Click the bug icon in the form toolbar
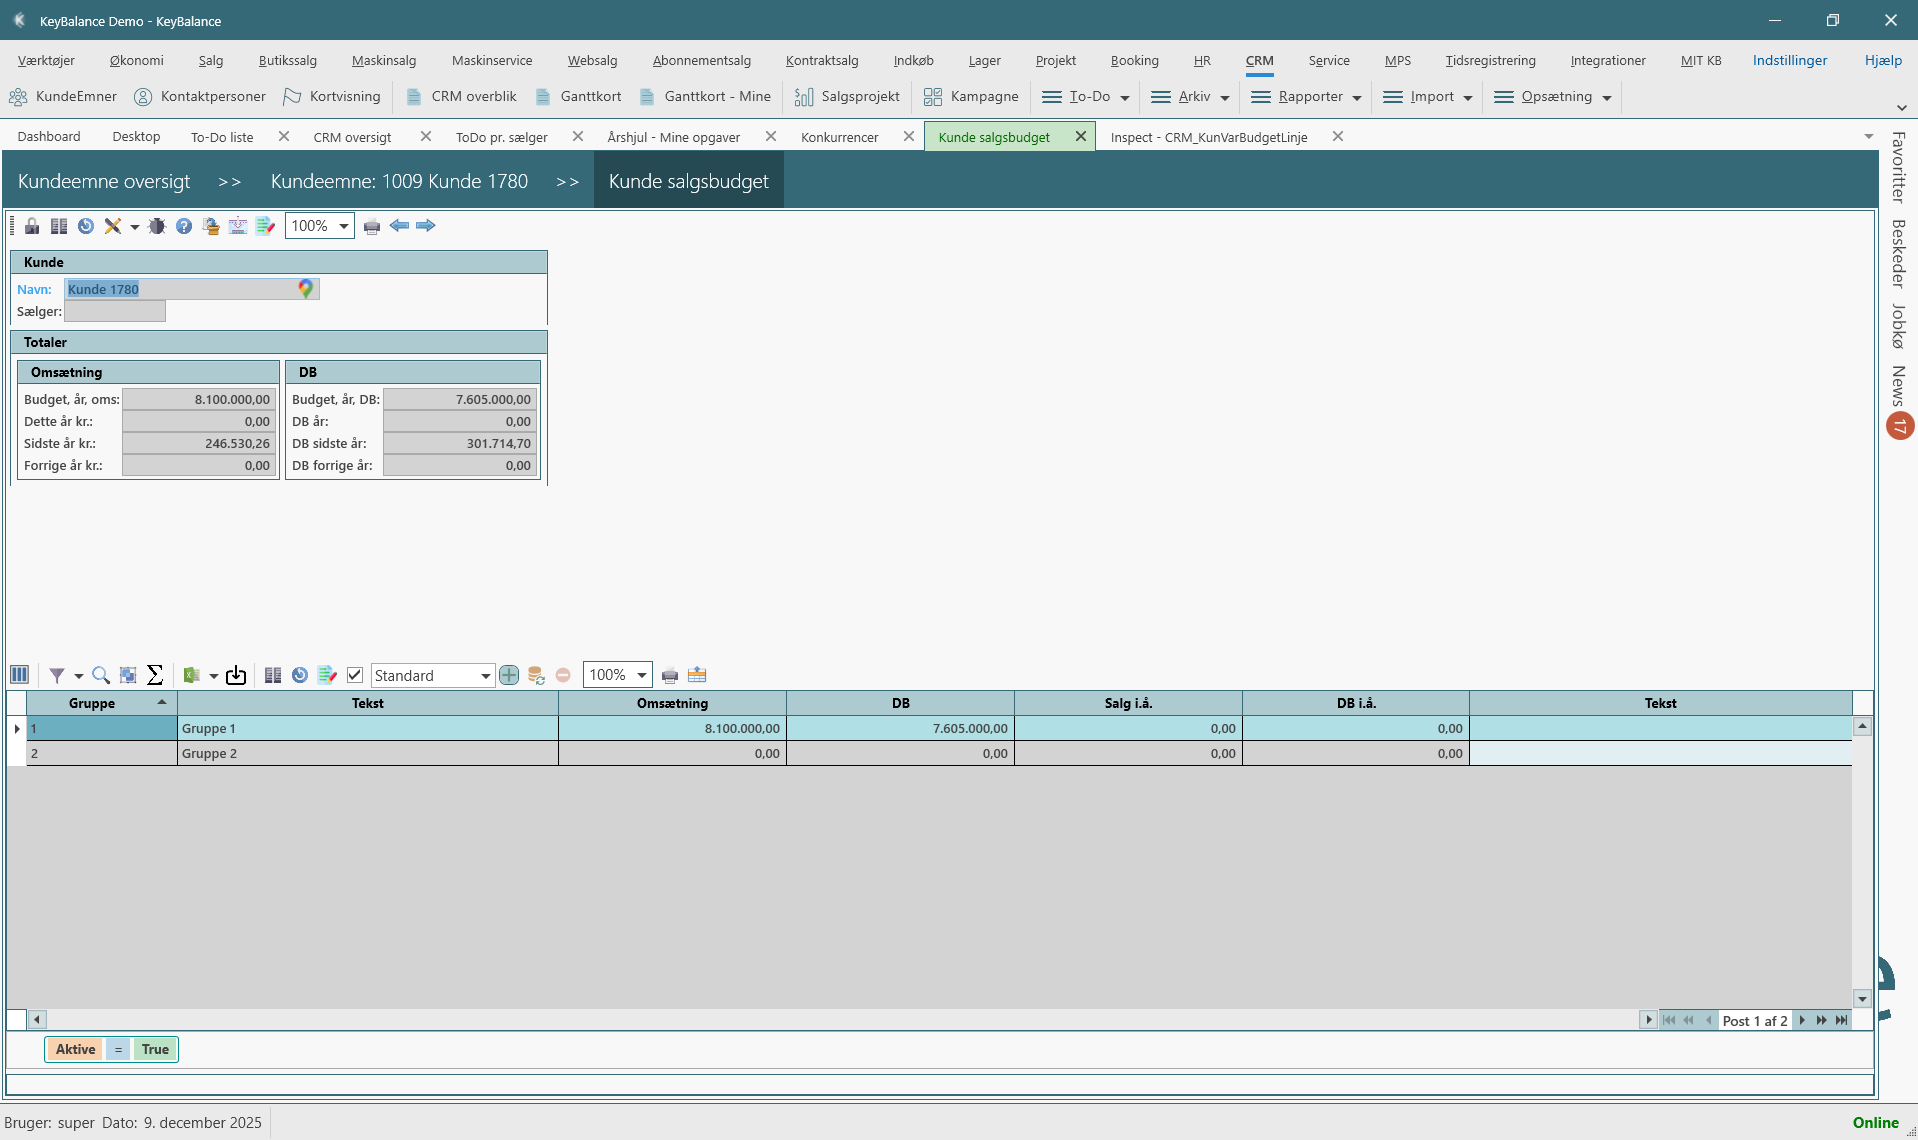The image size is (1918, 1140). tap(157, 226)
